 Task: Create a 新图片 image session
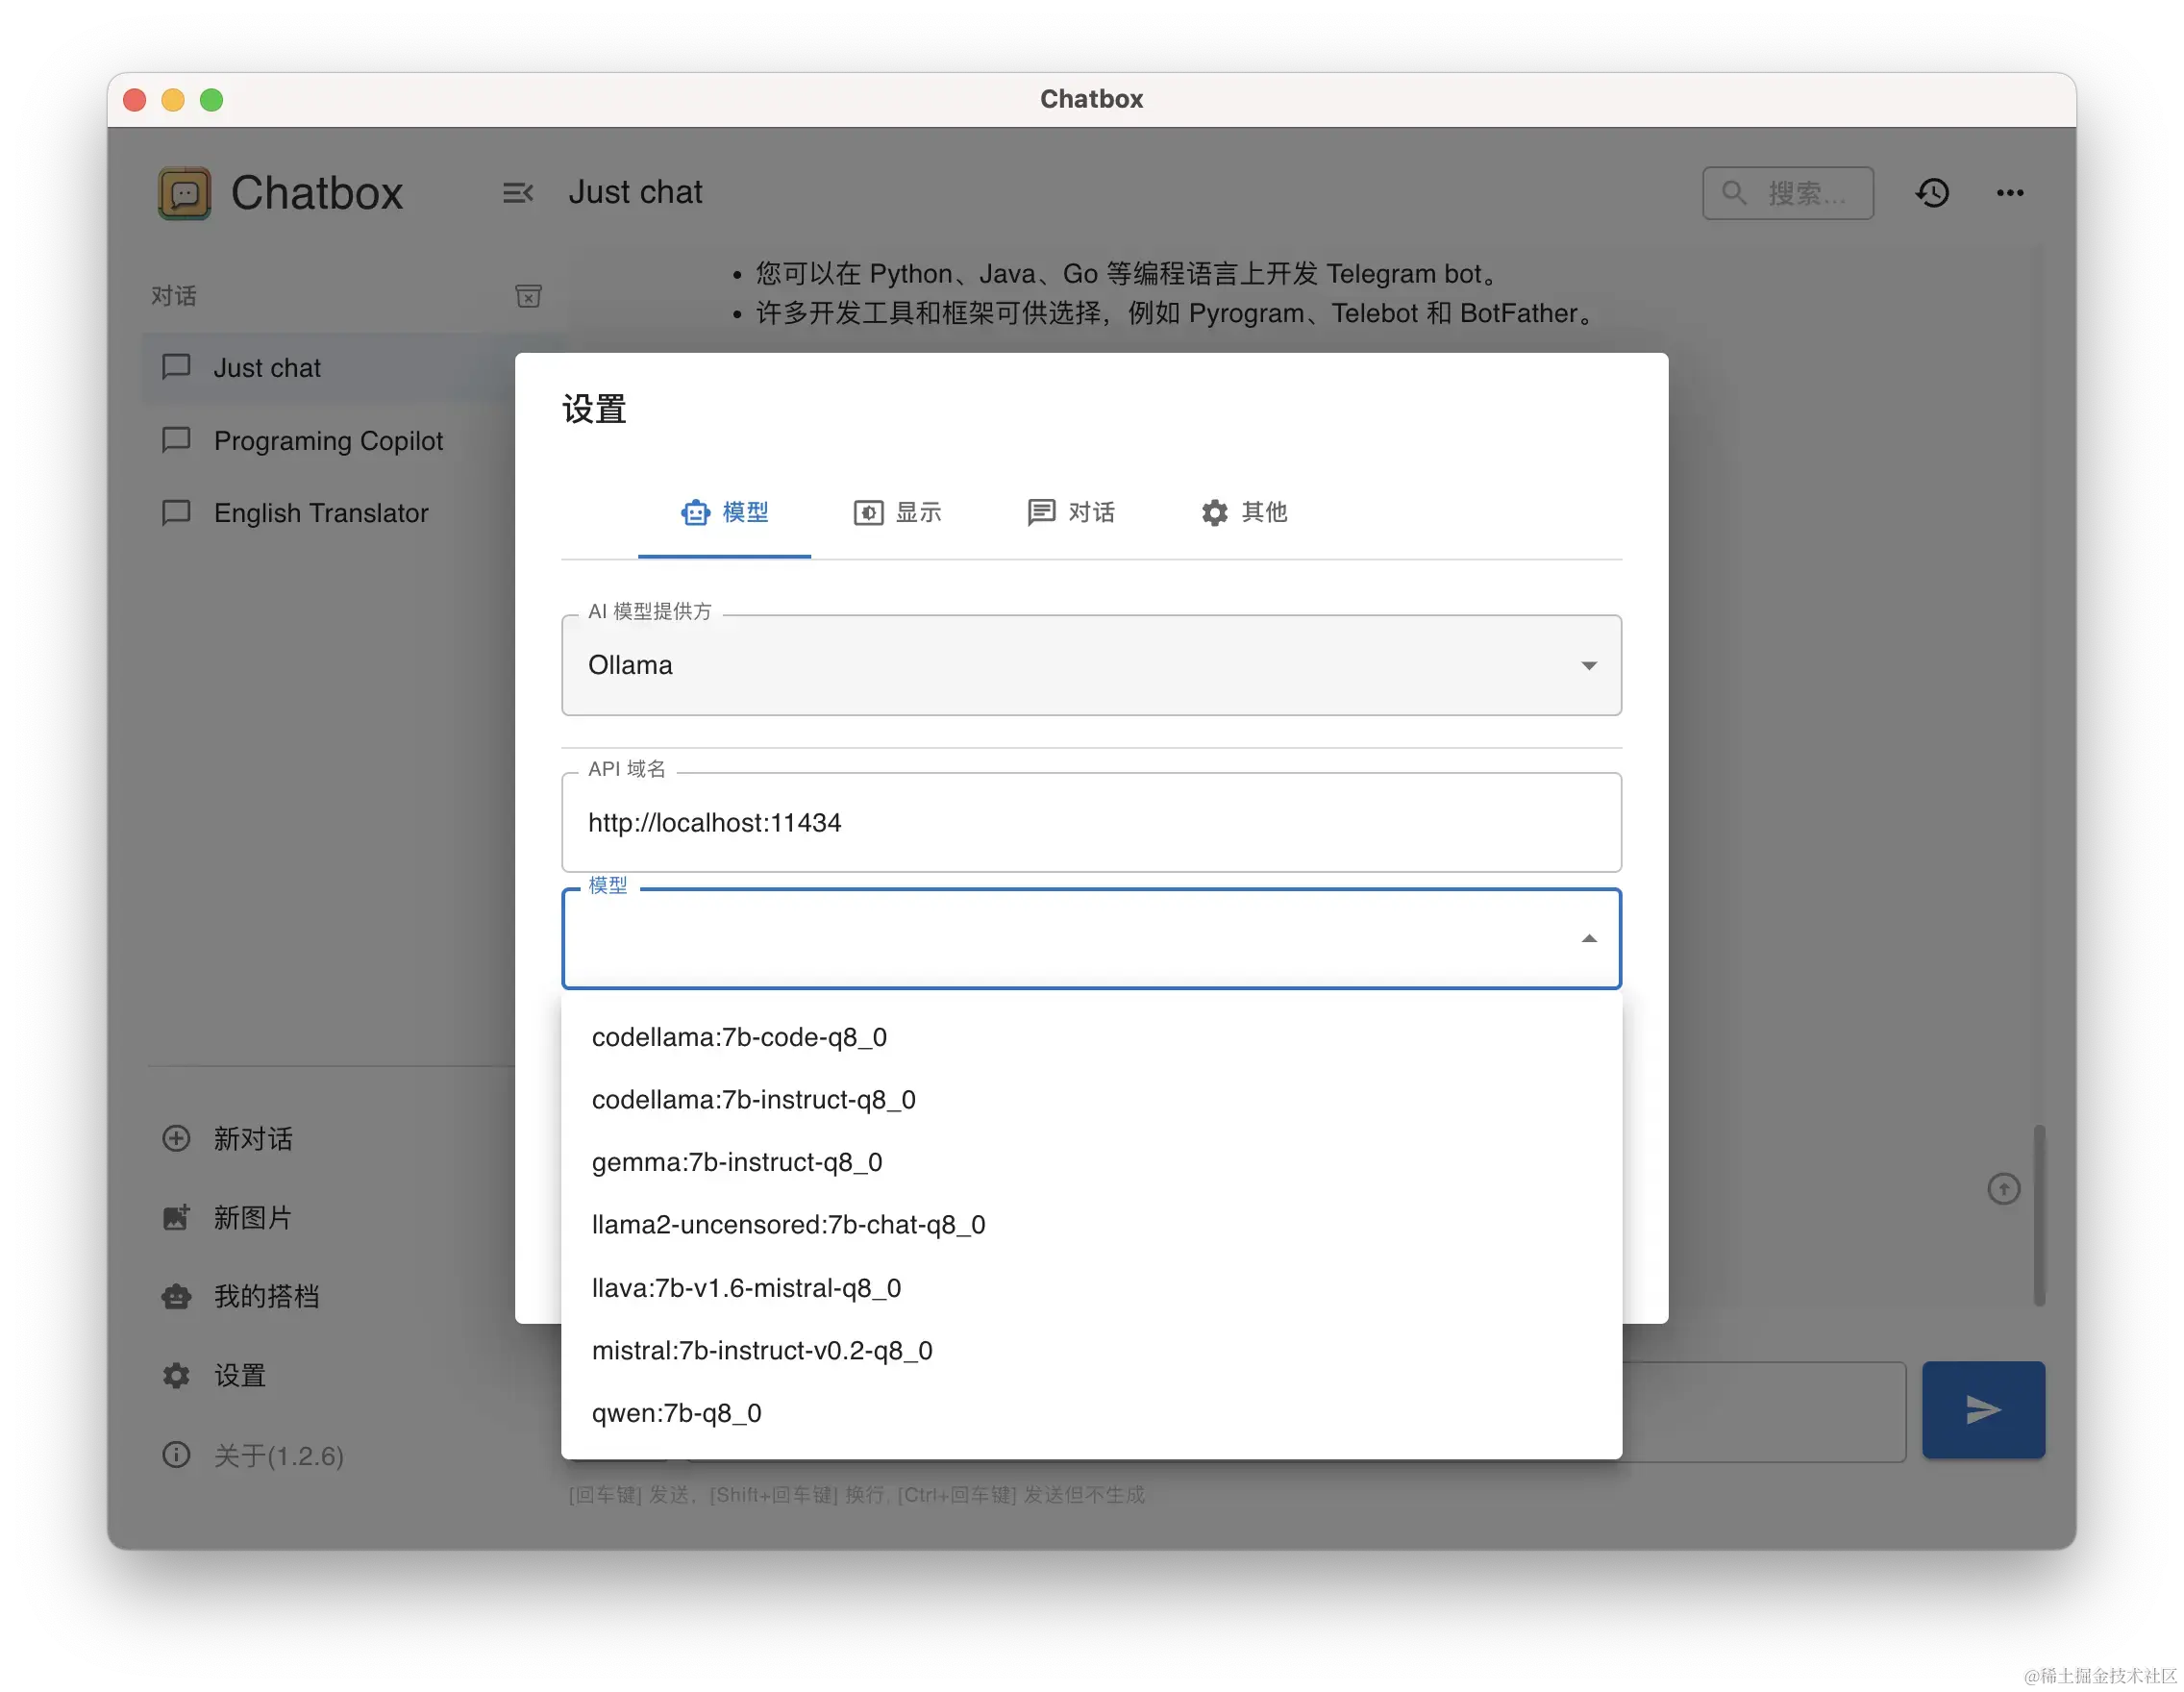click(330, 1217)
